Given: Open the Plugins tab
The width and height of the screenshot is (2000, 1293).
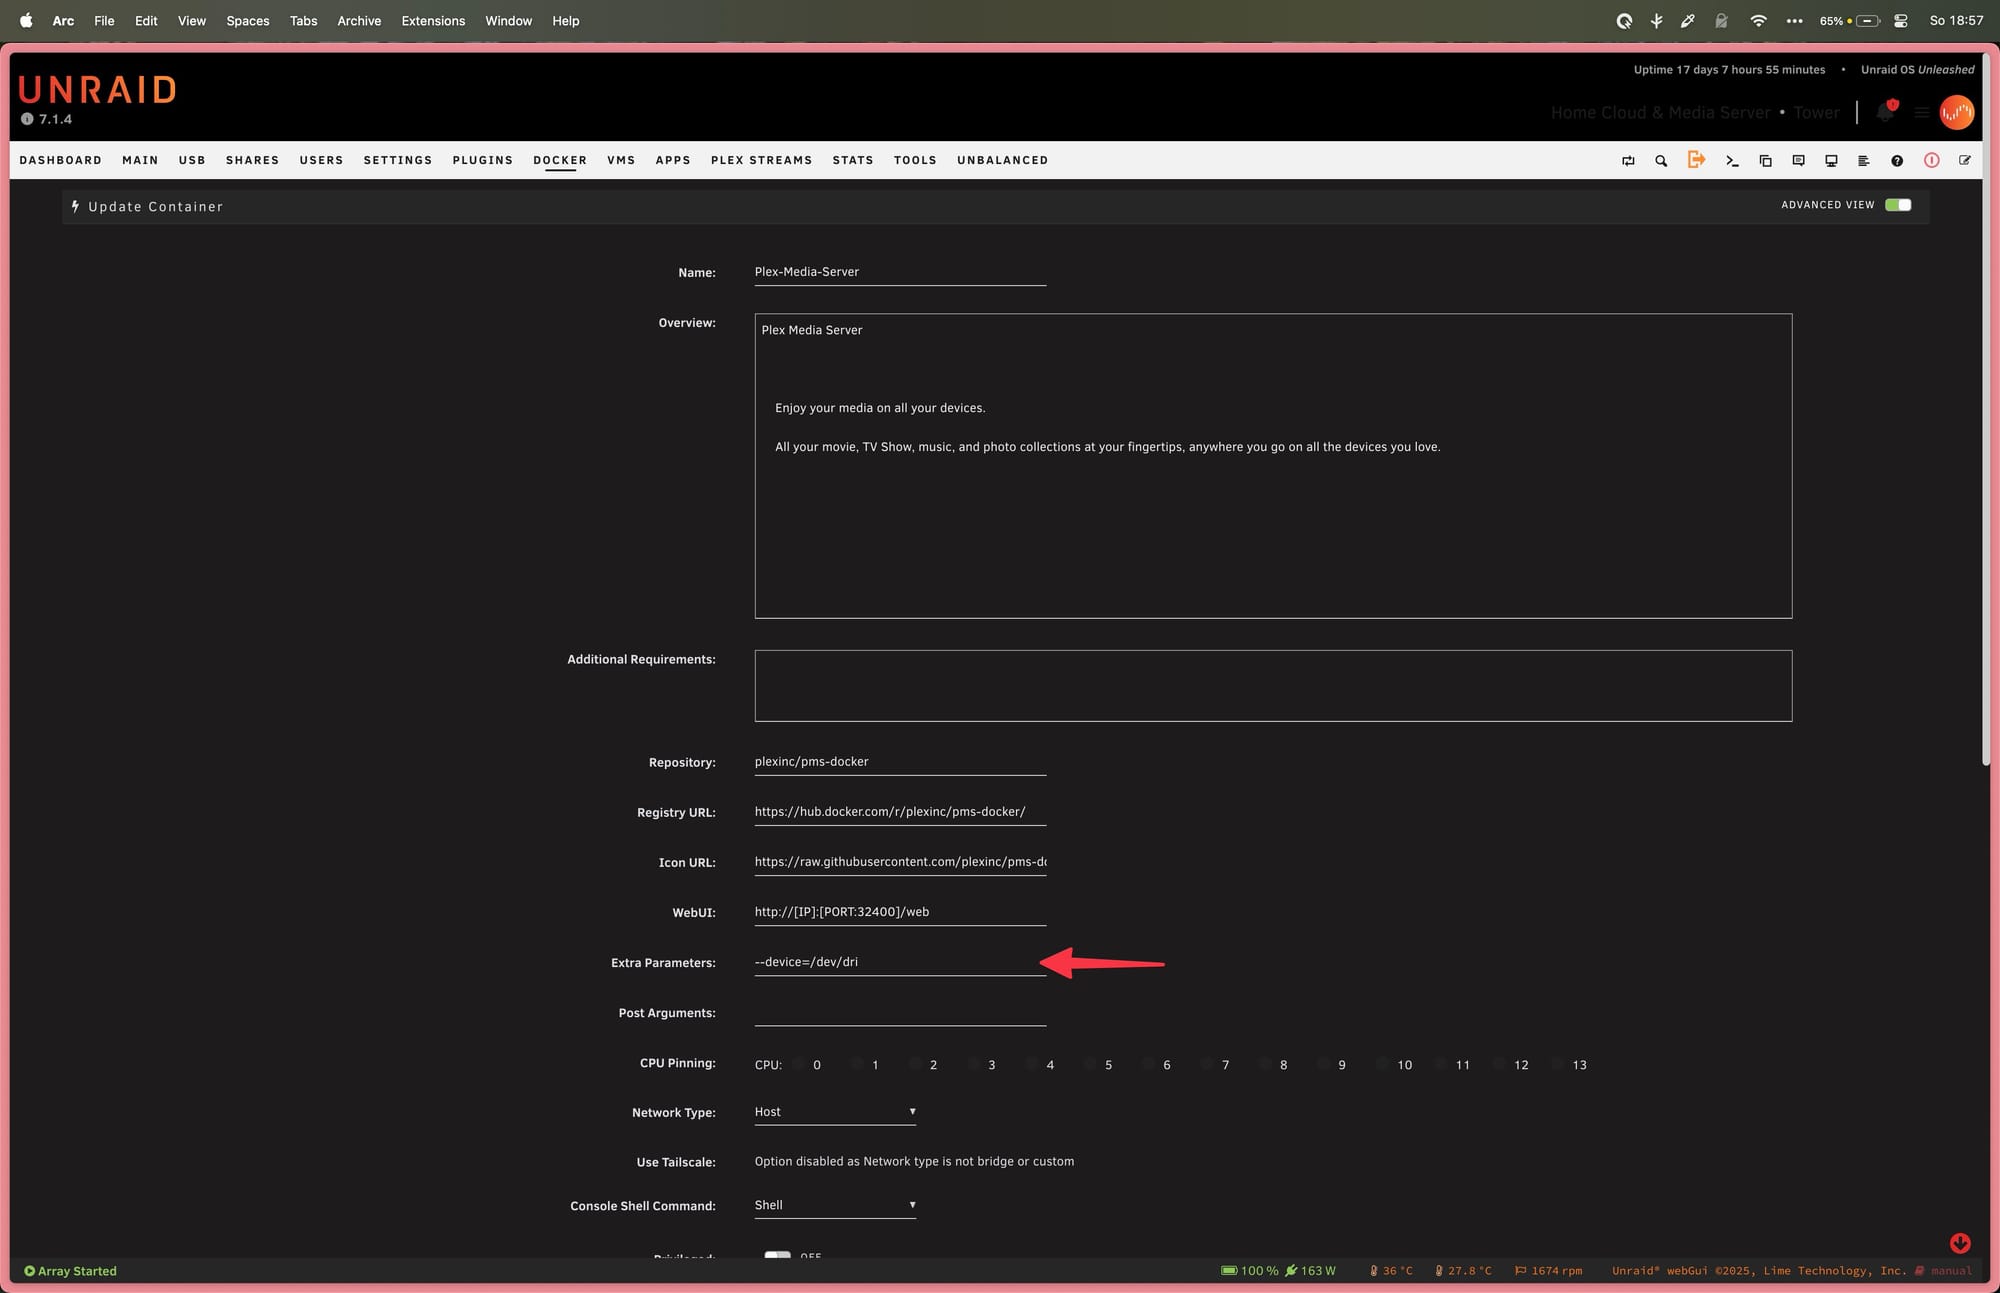Looking at the screenshot, I should [x=482, y=160].
